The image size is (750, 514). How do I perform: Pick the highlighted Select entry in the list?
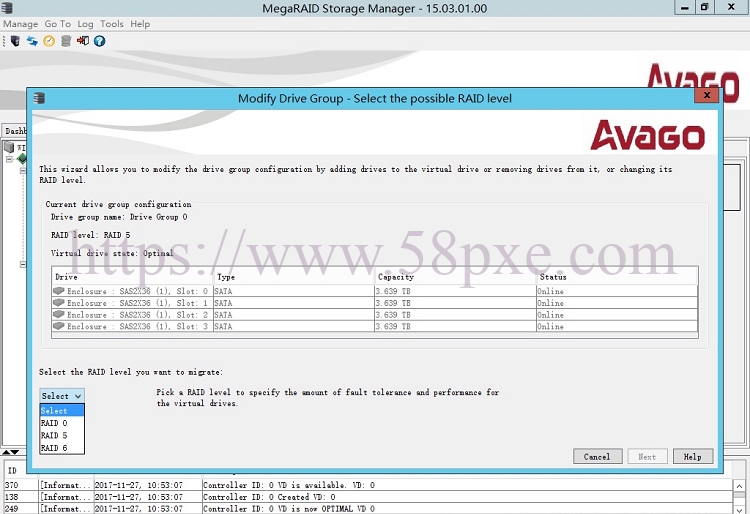[62, 411]
